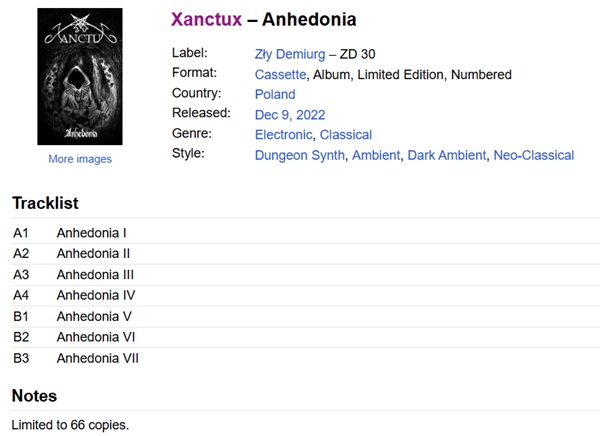
Task: Click the Anhedonia album cover thumbnail
Action: (80, 76)
